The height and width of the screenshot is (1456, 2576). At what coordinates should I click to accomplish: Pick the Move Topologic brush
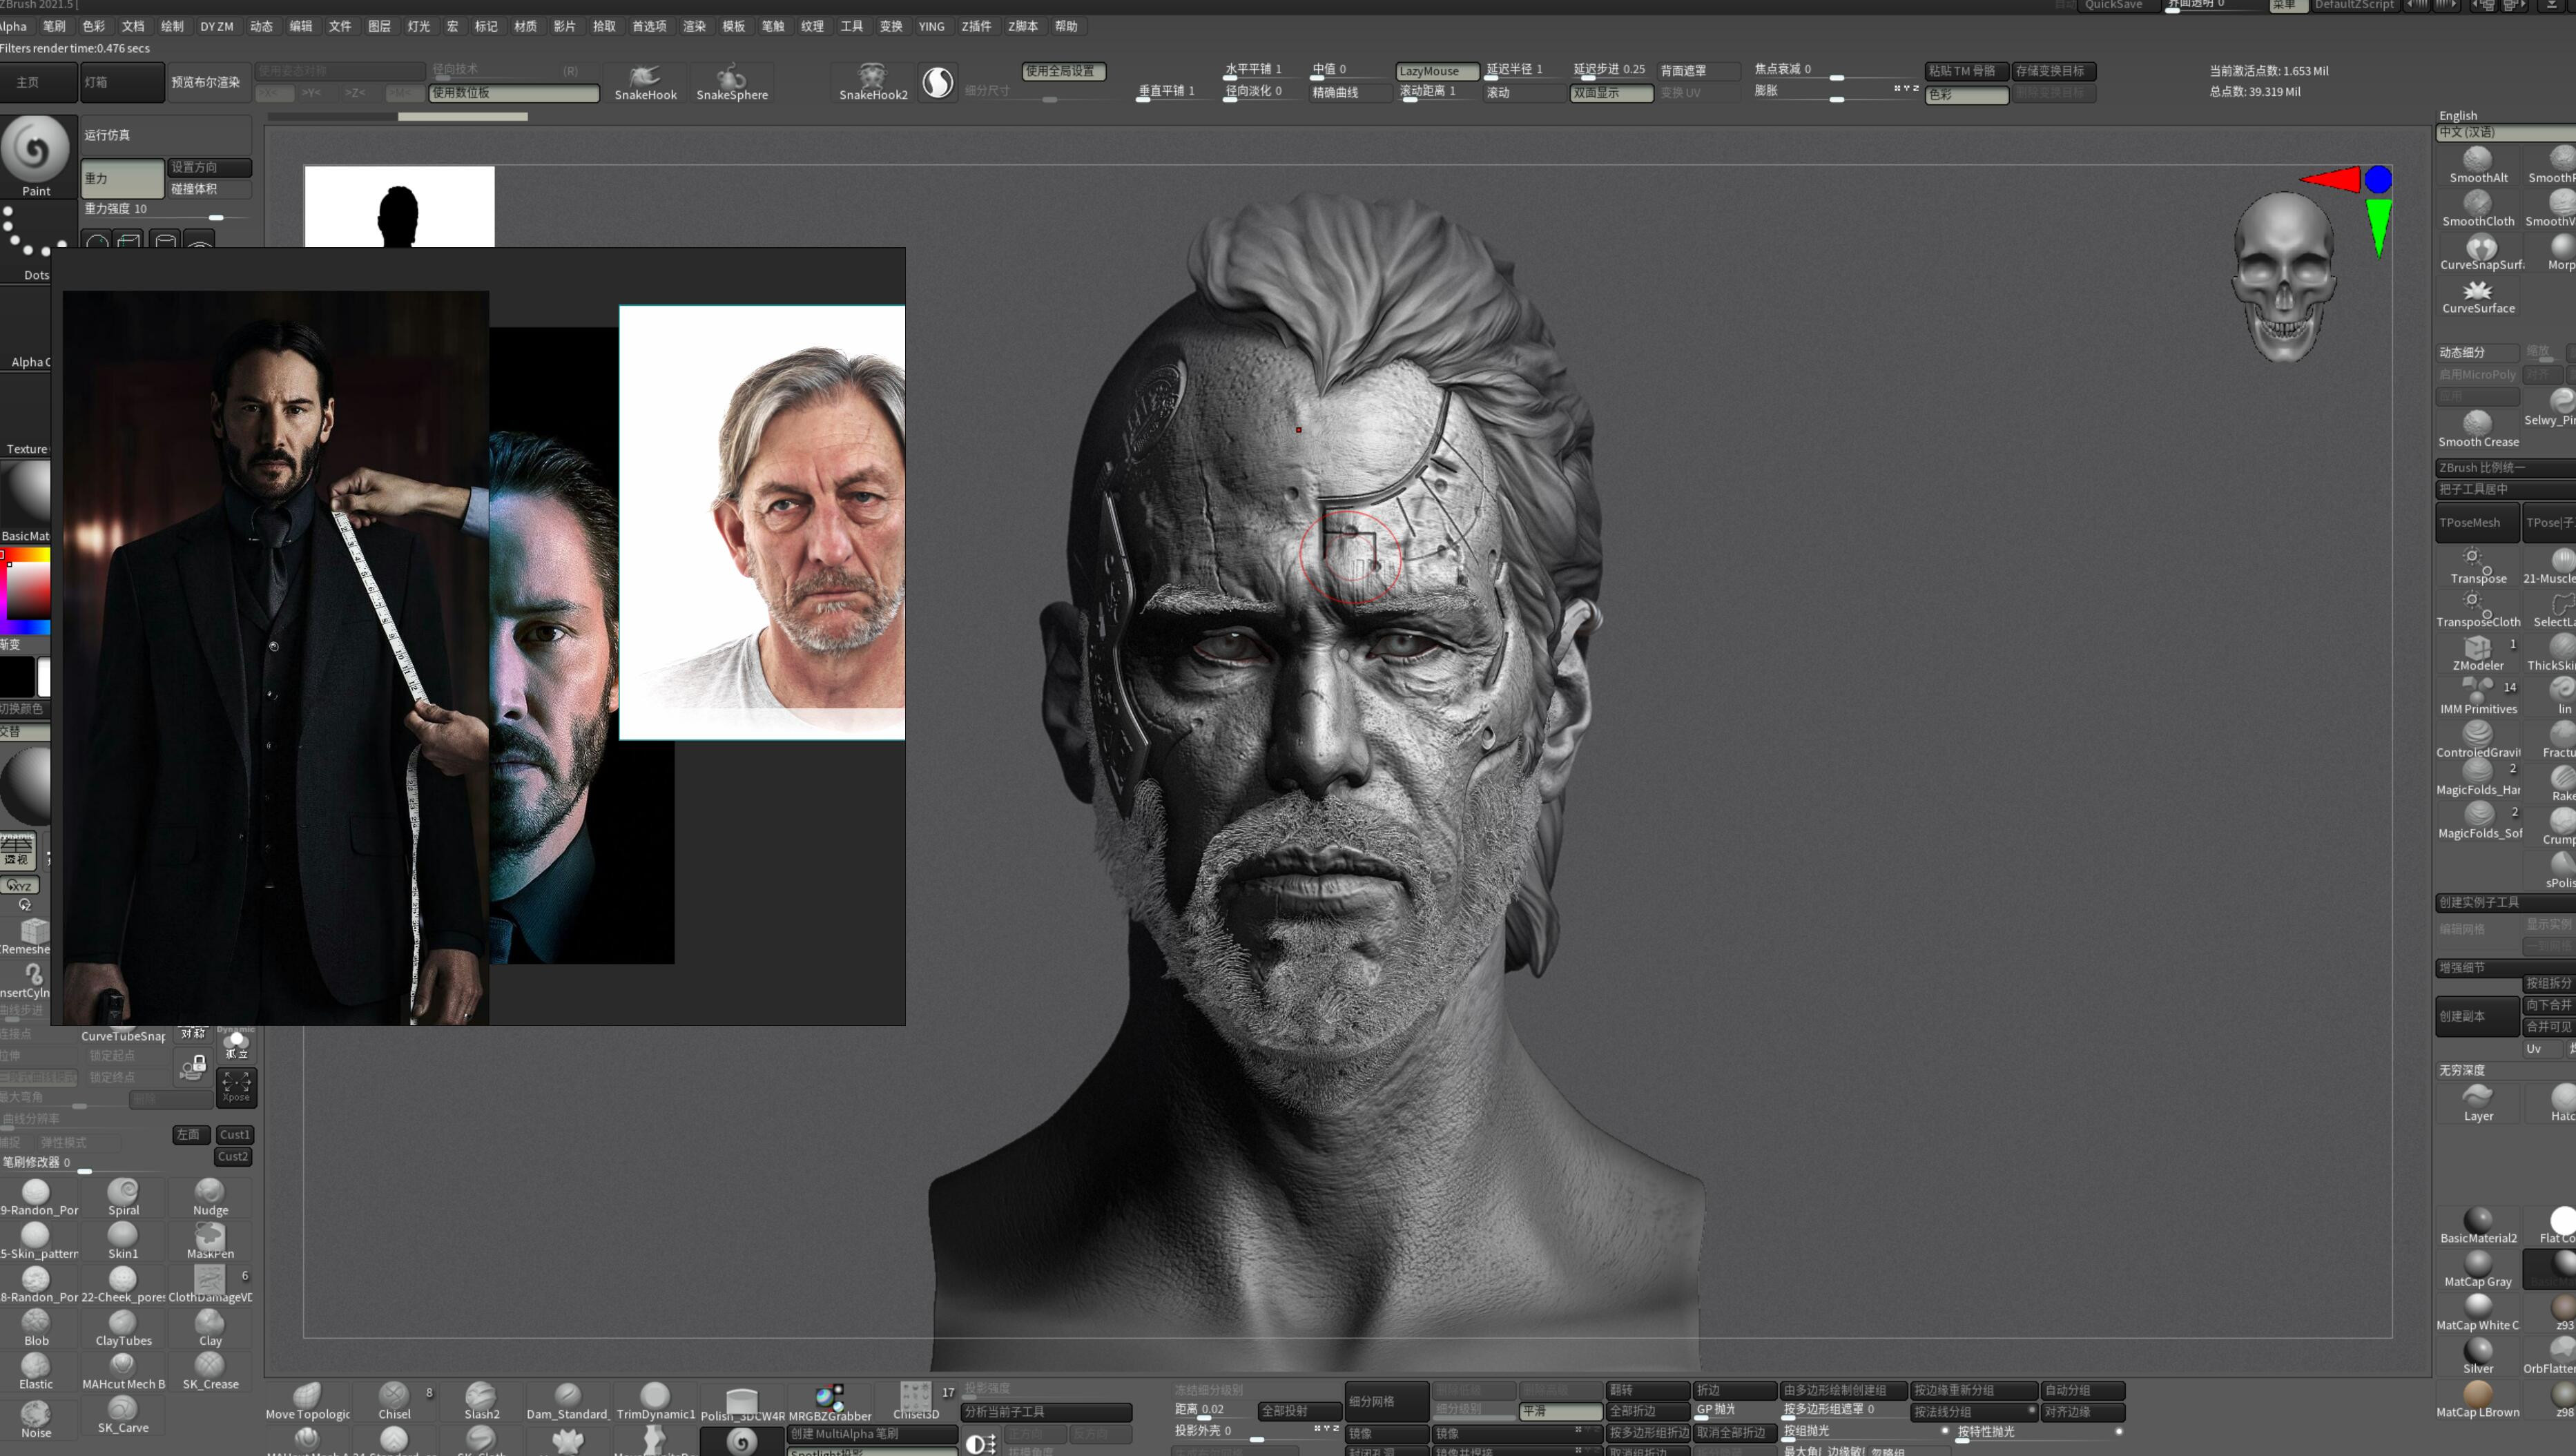point(307,1401)
